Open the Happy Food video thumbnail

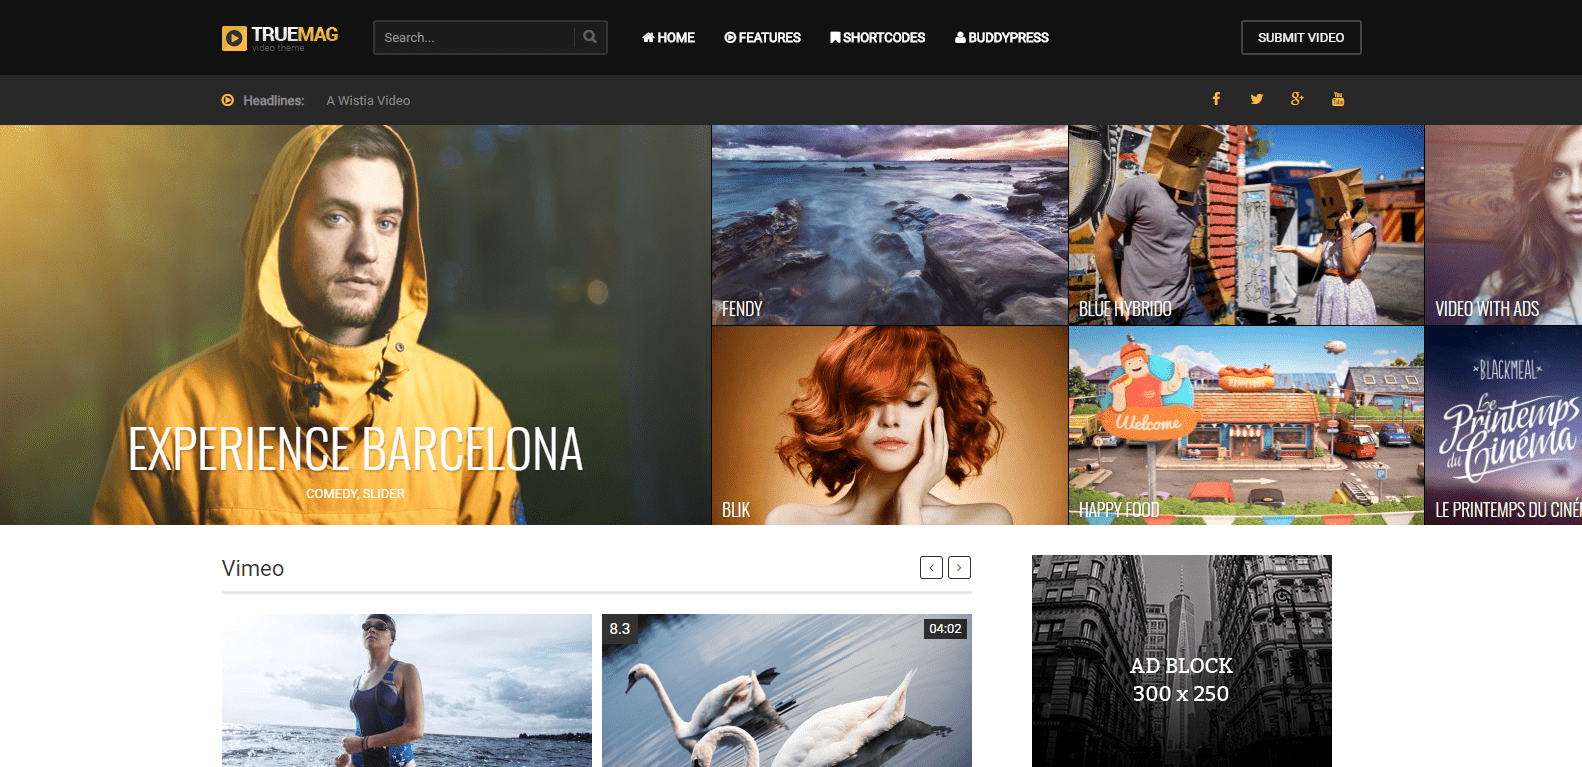click(1246, 426)
